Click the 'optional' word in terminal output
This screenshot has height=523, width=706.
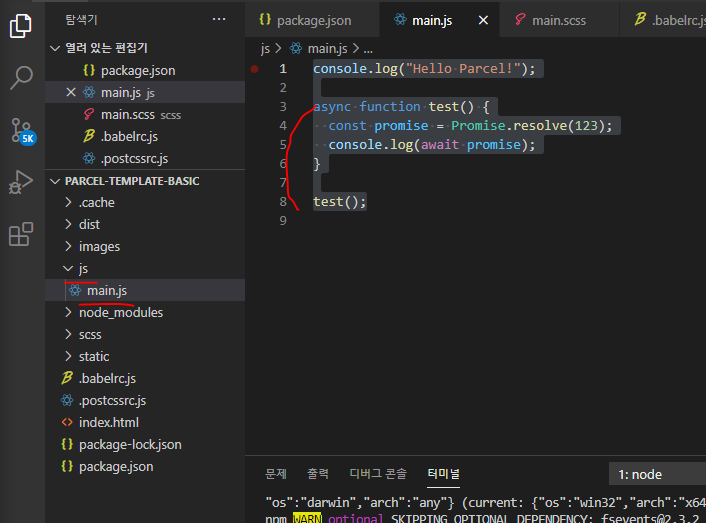(x=355, y=518)
